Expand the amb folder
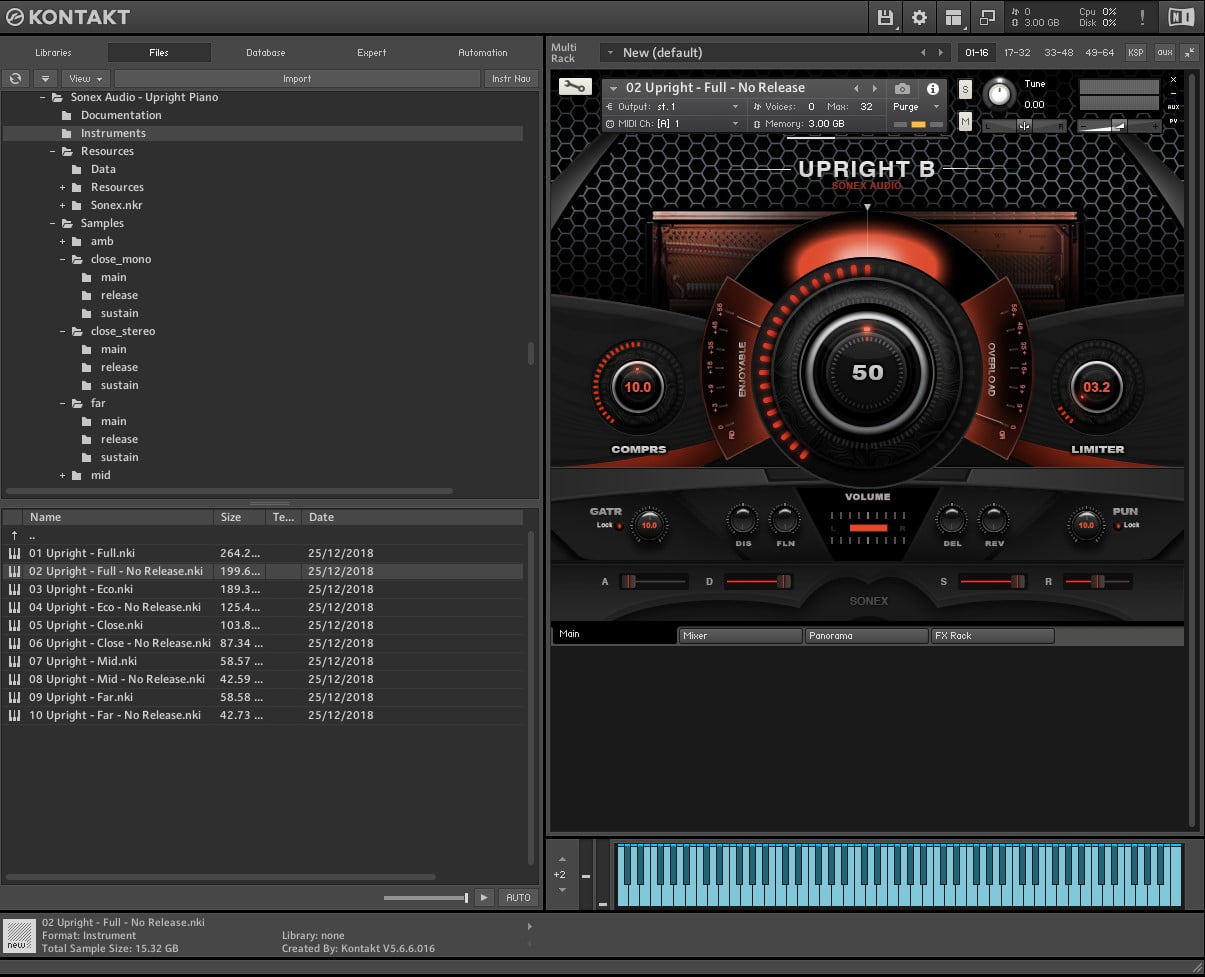The image size is (1205, 977). tap(63, 241)
